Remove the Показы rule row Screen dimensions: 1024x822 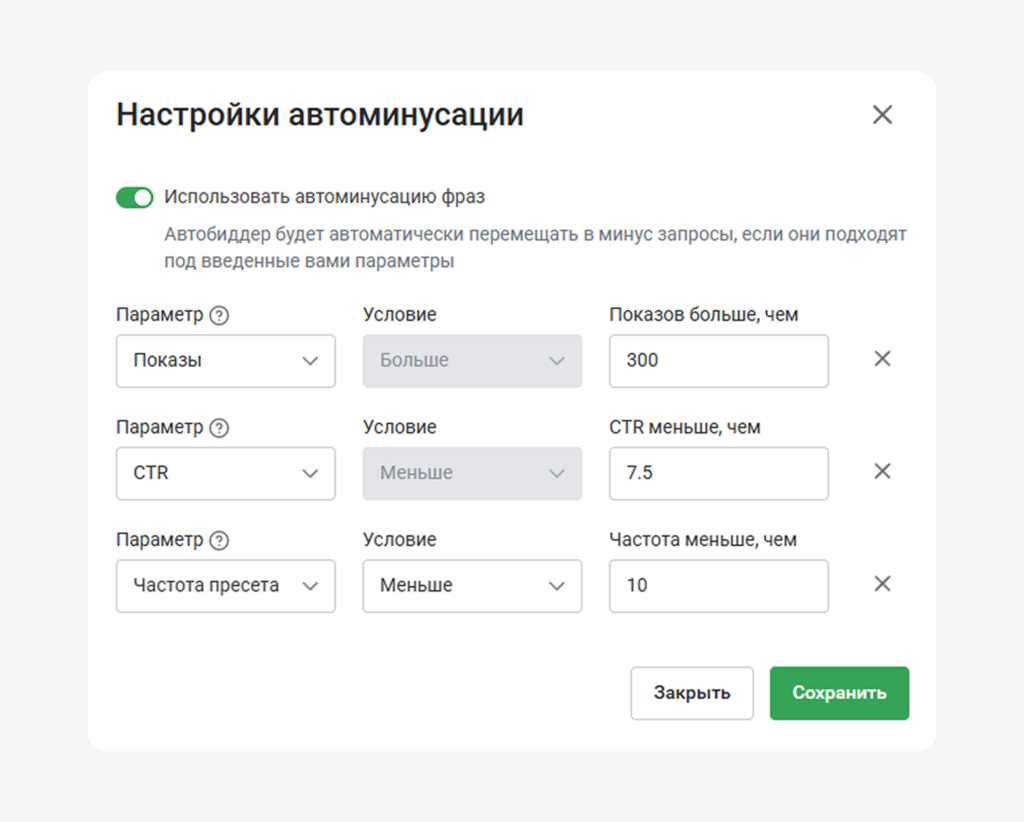click(x=882, y=358)
